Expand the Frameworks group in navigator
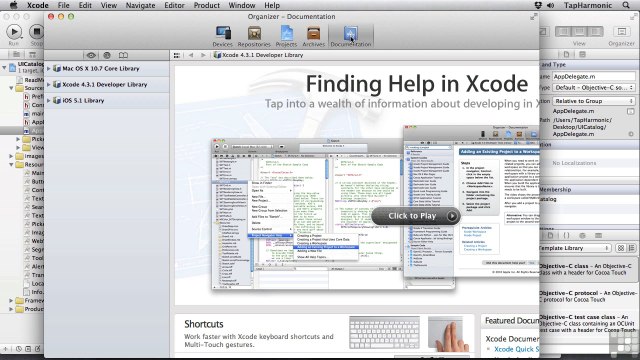The height and width of the screenshot is (360, 640). point(11,300)
